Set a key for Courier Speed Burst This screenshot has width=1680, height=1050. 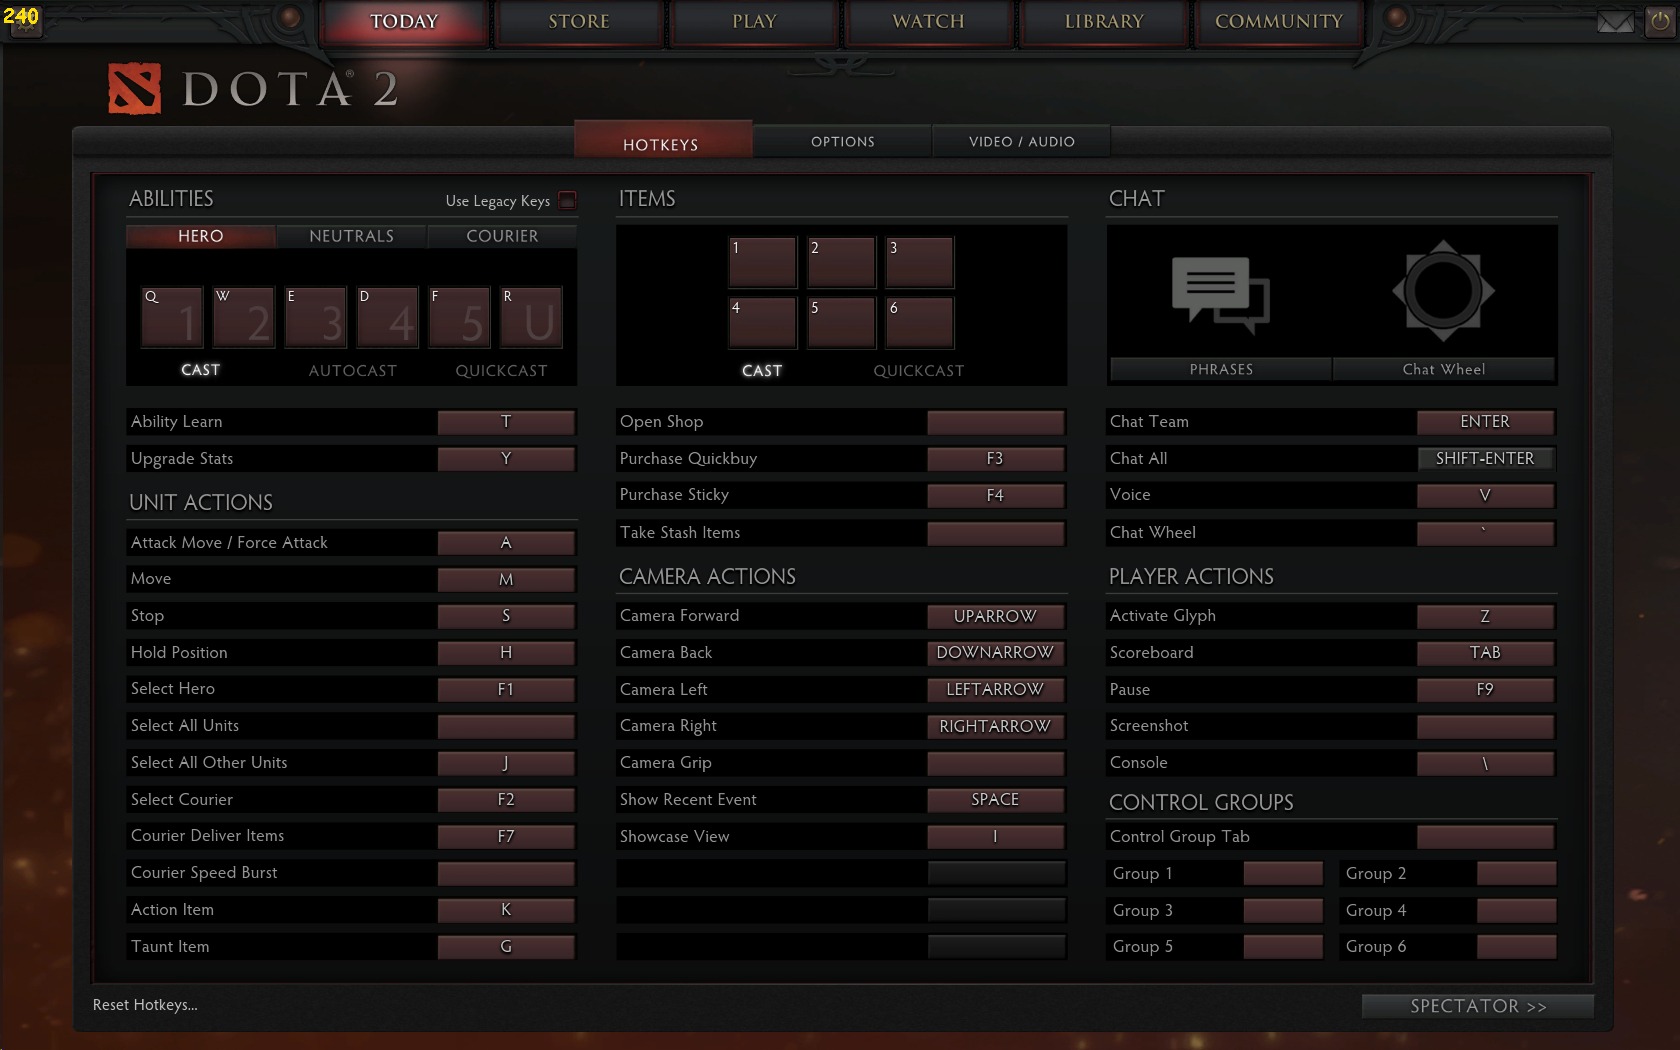pos(506,873)
